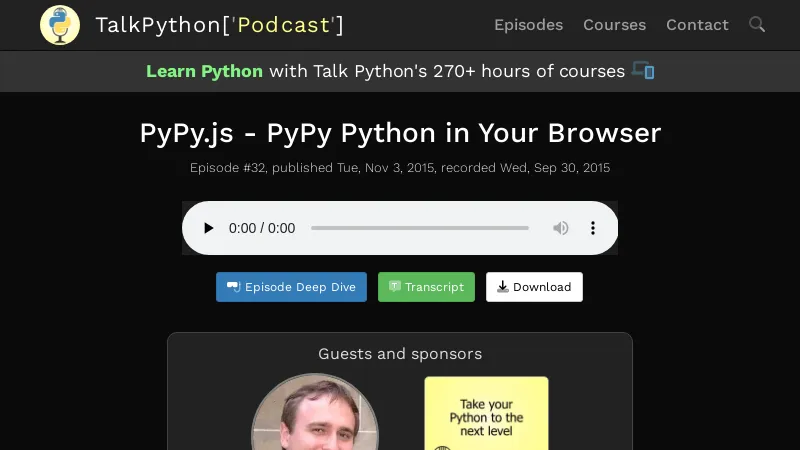Open the audio player three-dot menu
The height and width of the screenshot is (450, 800).
pyautogui.click(x=593, y=228)
